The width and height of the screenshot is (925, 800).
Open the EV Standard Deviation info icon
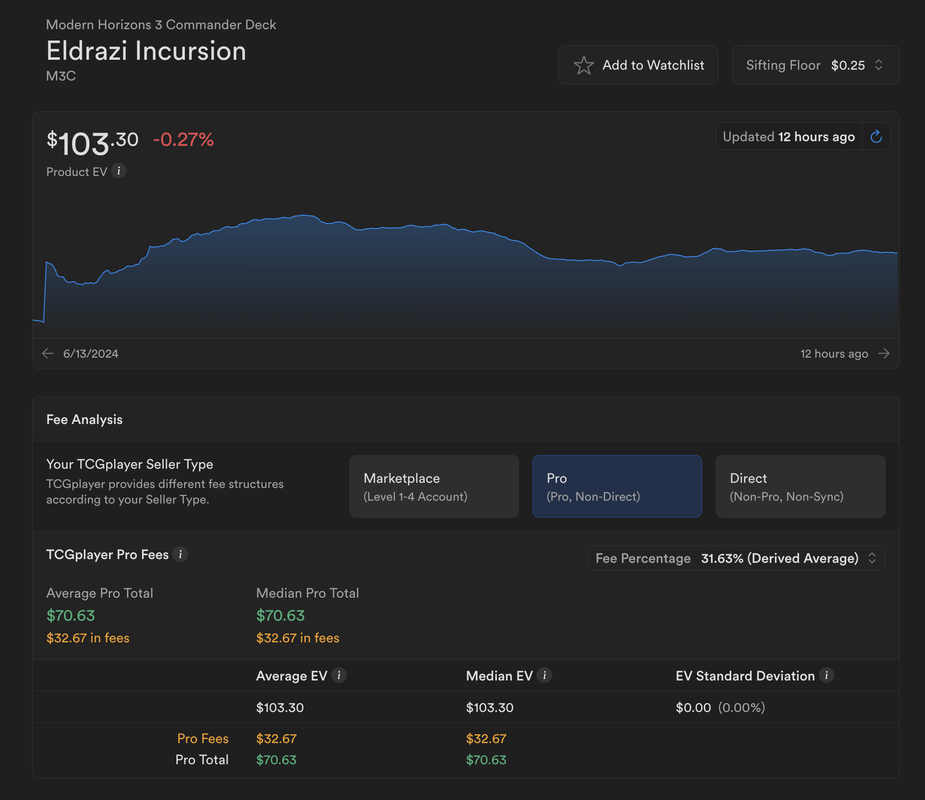pyautogui.click(x=826, y=676)
